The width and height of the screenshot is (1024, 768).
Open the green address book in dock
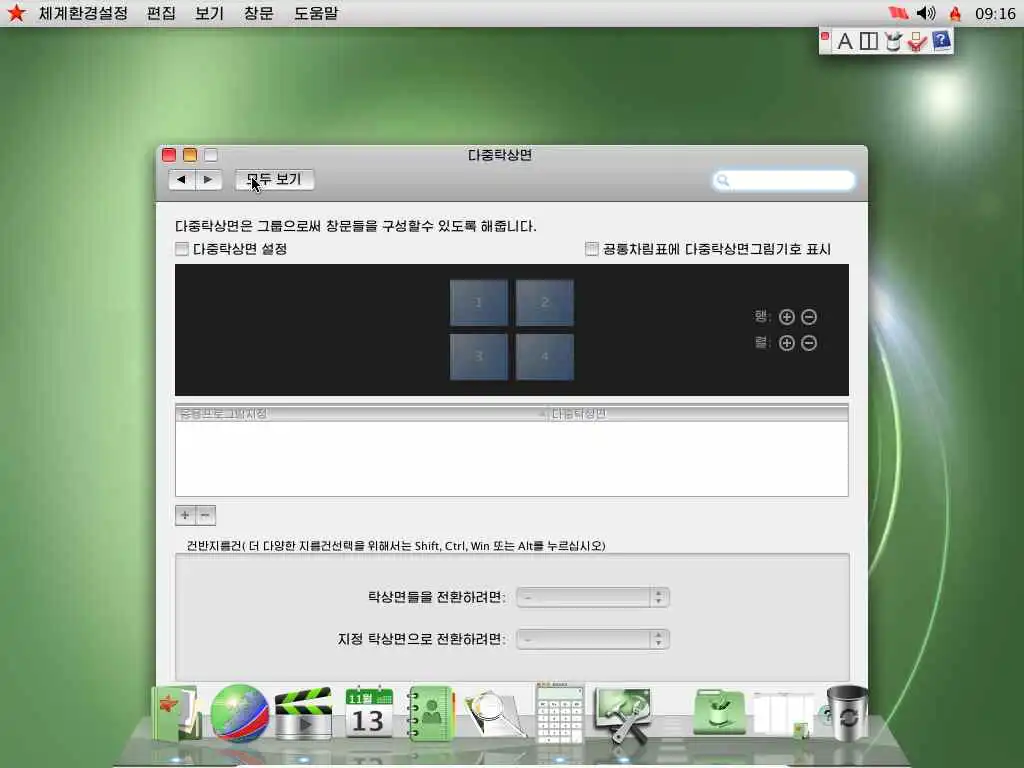point(430,713)
